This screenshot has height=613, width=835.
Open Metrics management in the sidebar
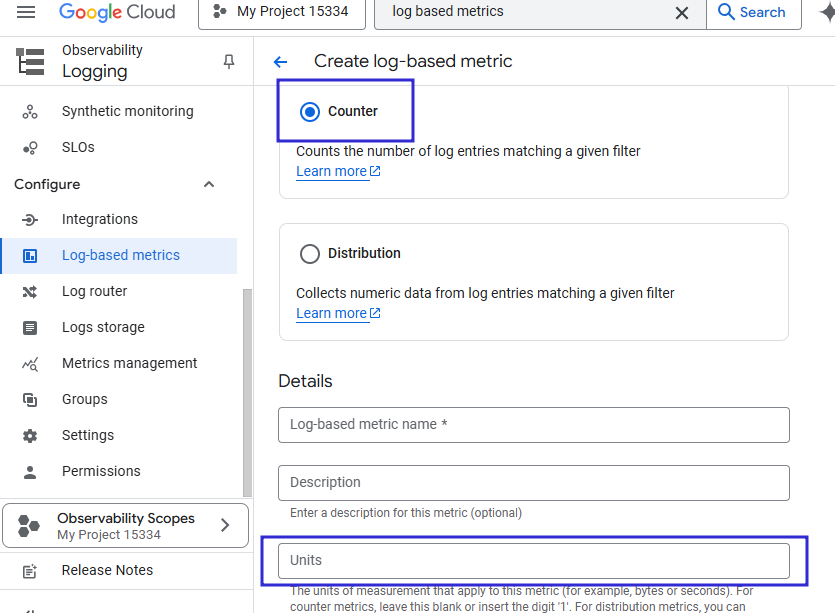(x=129, y=363)
